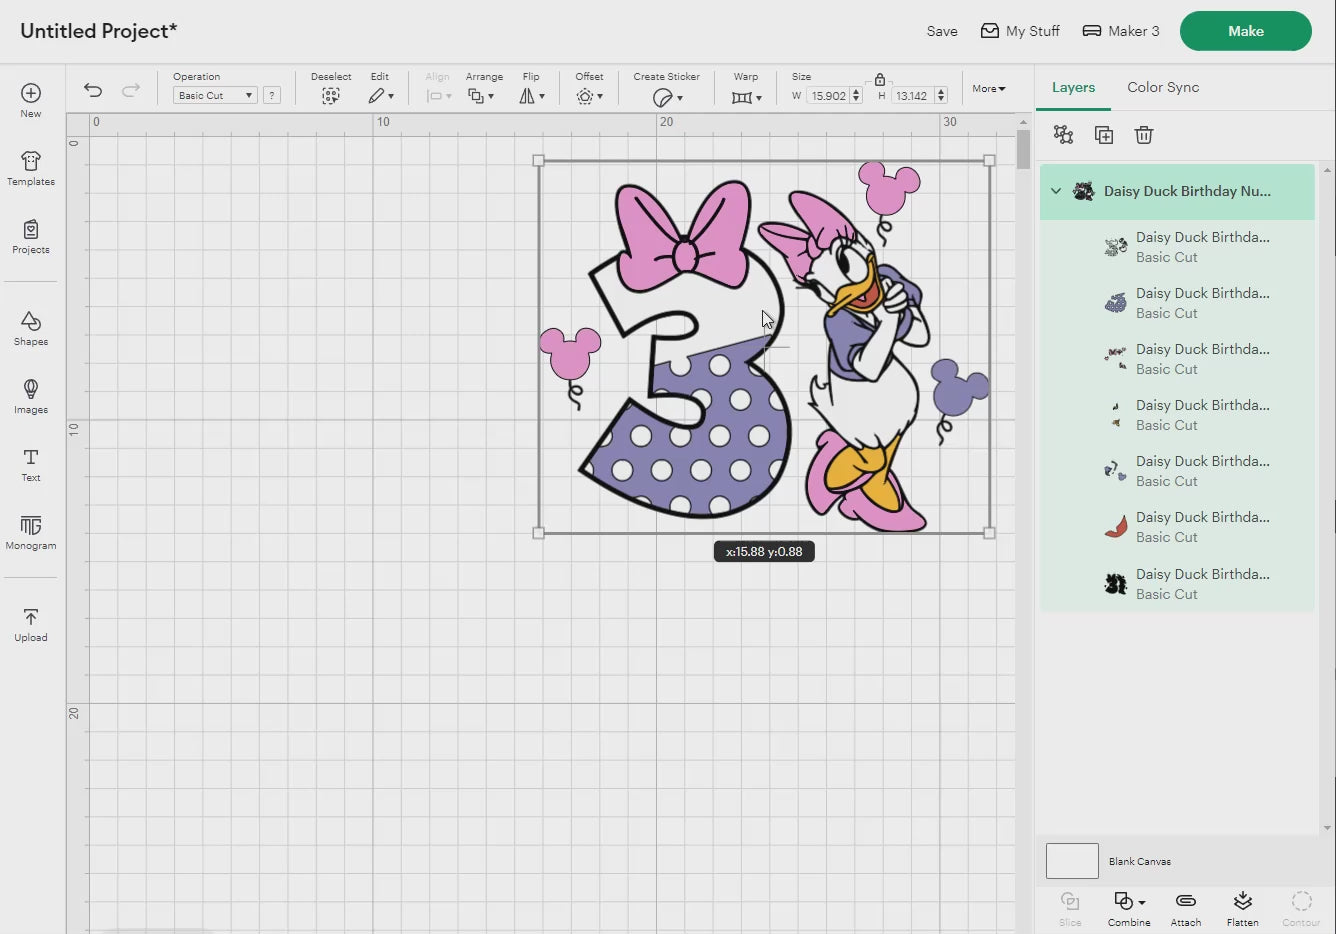Open the Monogram tool

pyautogui.click(x=31, y=532)
